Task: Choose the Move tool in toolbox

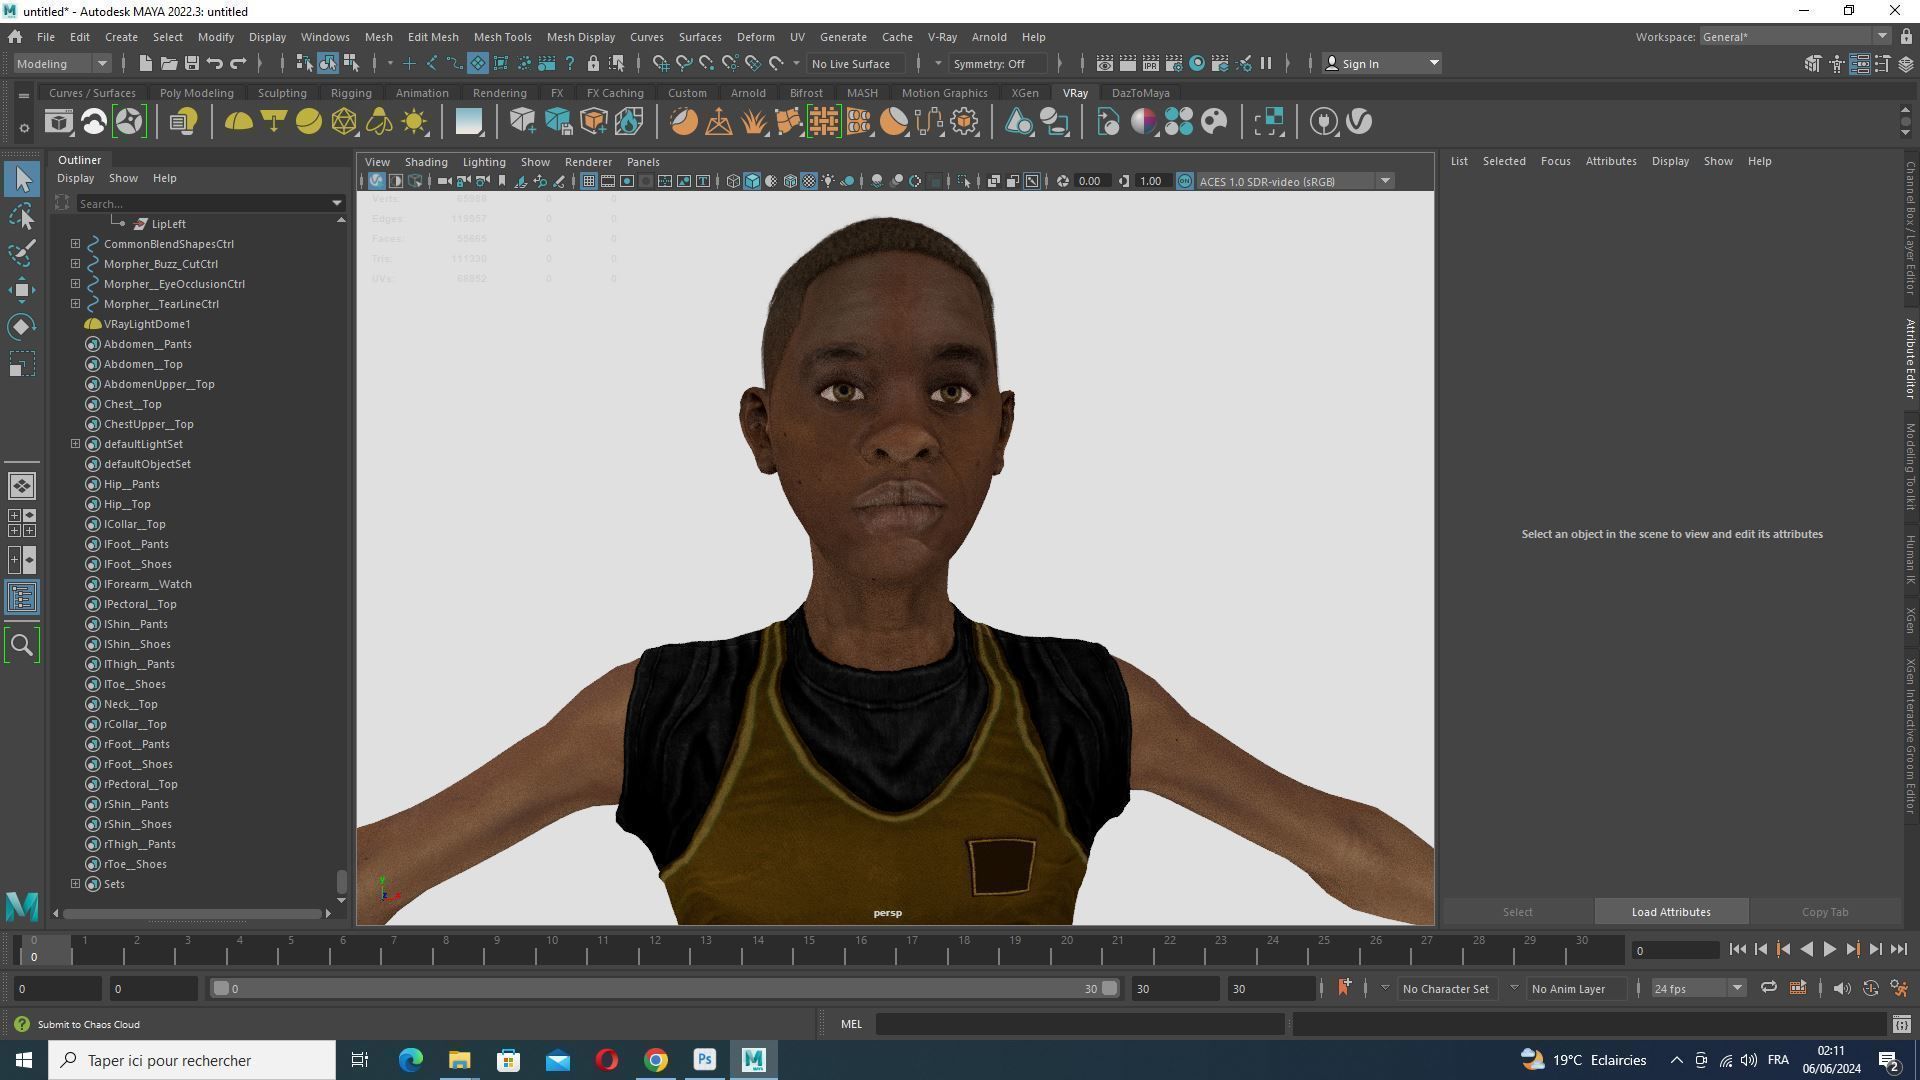Action: click(x=22, y=290)
